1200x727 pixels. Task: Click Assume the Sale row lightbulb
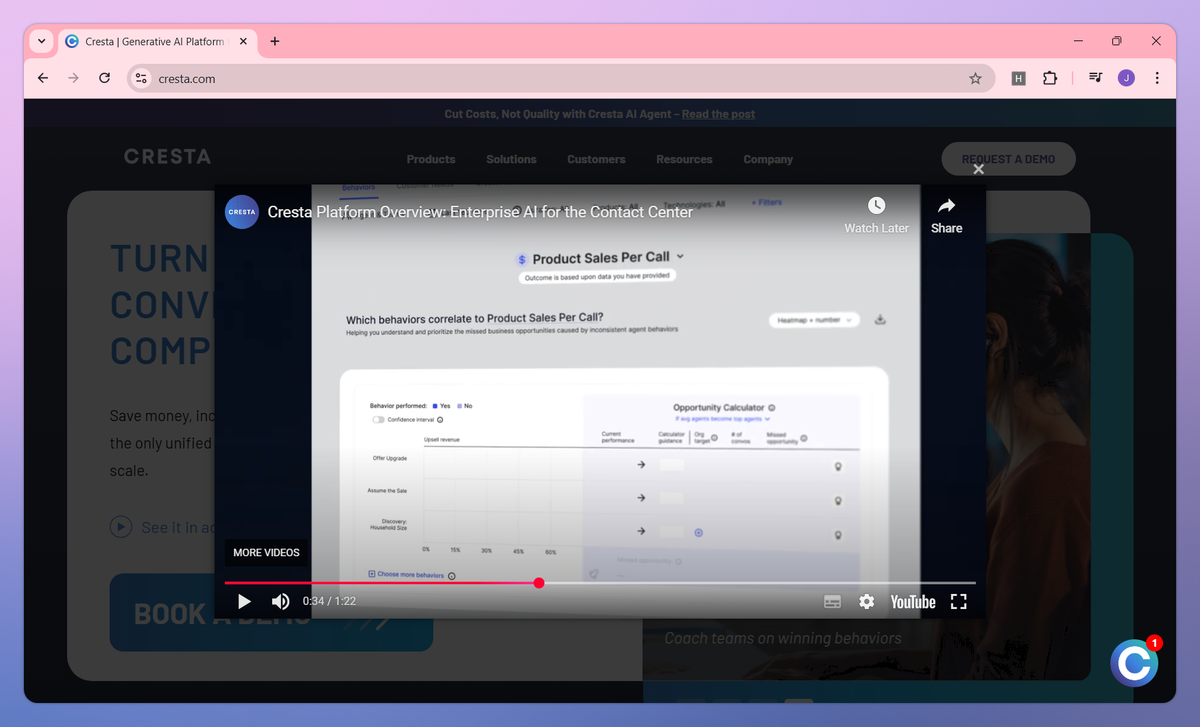coord(838,500)
